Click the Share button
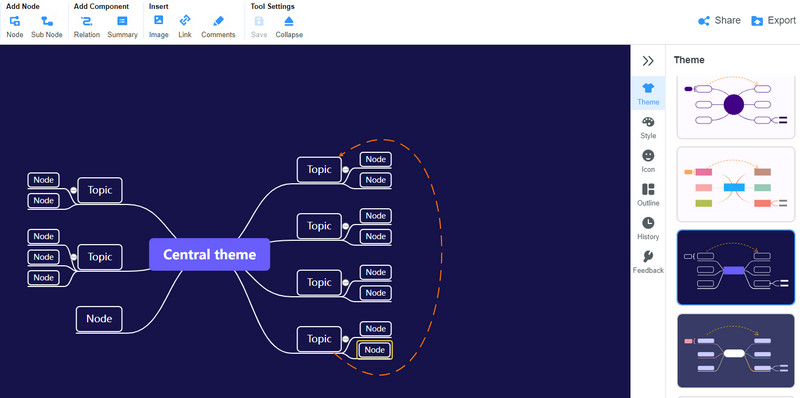This screenshot has width=800, height=398. point(719,20)
